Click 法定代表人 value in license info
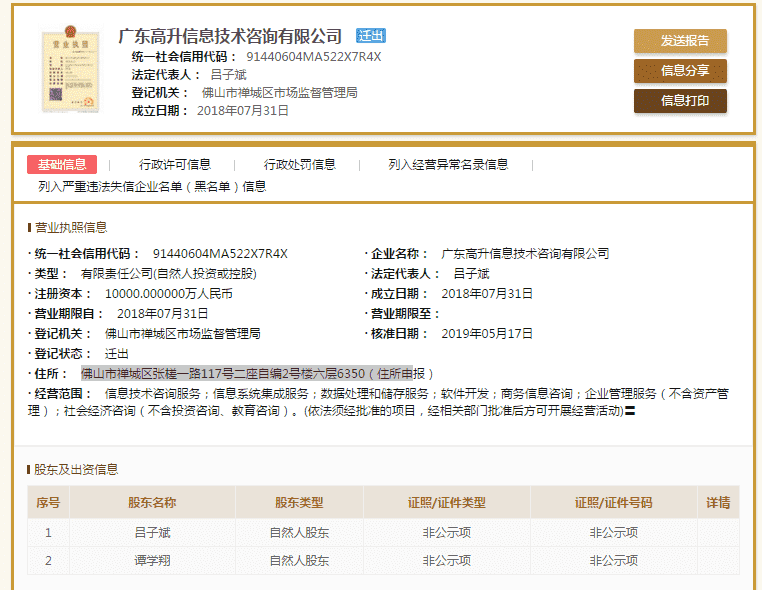This screenshot has height=590, width=762. point(471,274)
